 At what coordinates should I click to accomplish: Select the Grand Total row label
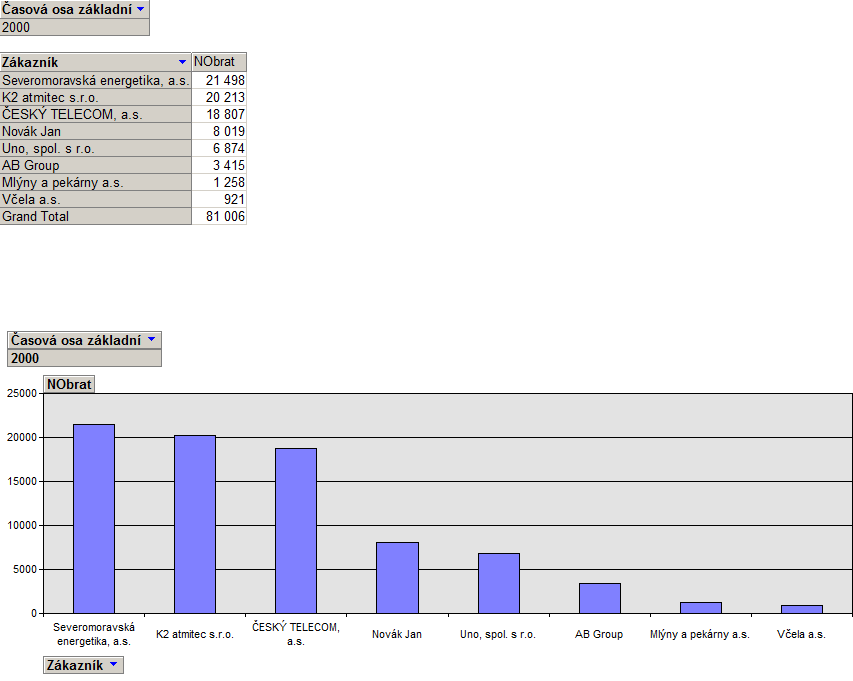(96, 216)
